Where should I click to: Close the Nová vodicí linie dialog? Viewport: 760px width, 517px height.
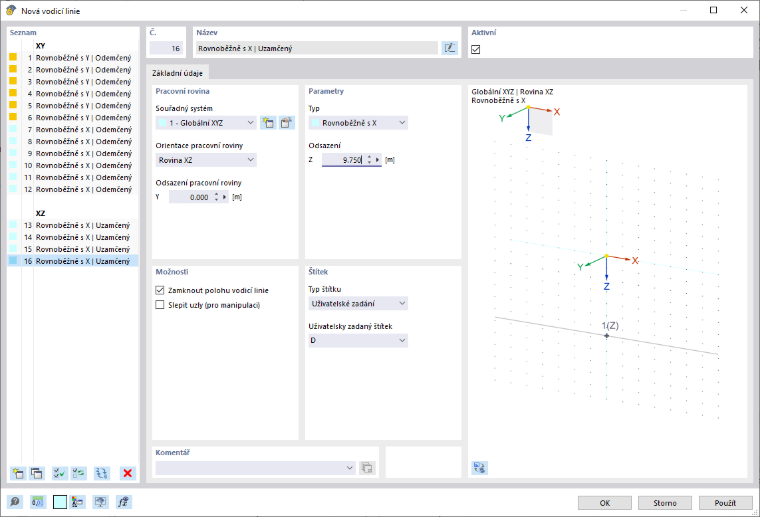[744, 10]
